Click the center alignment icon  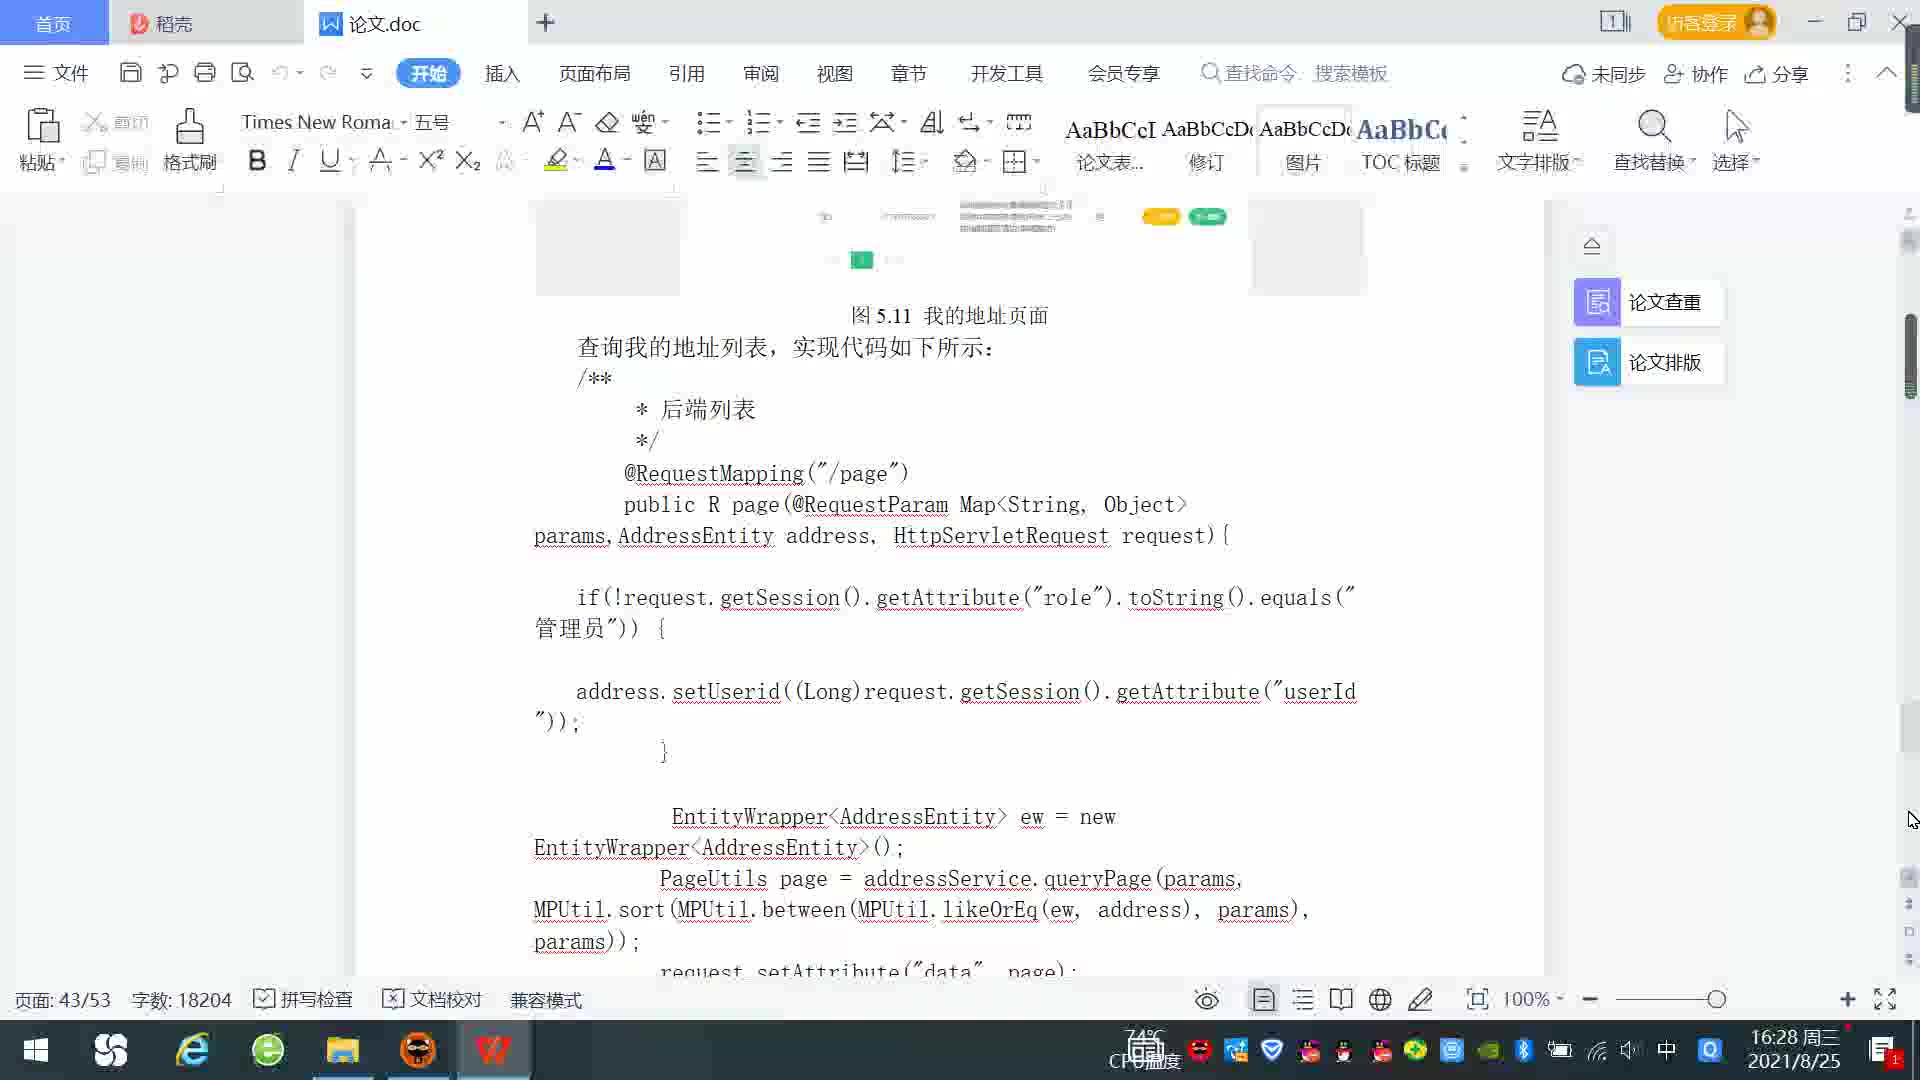[x=744, y=162]
